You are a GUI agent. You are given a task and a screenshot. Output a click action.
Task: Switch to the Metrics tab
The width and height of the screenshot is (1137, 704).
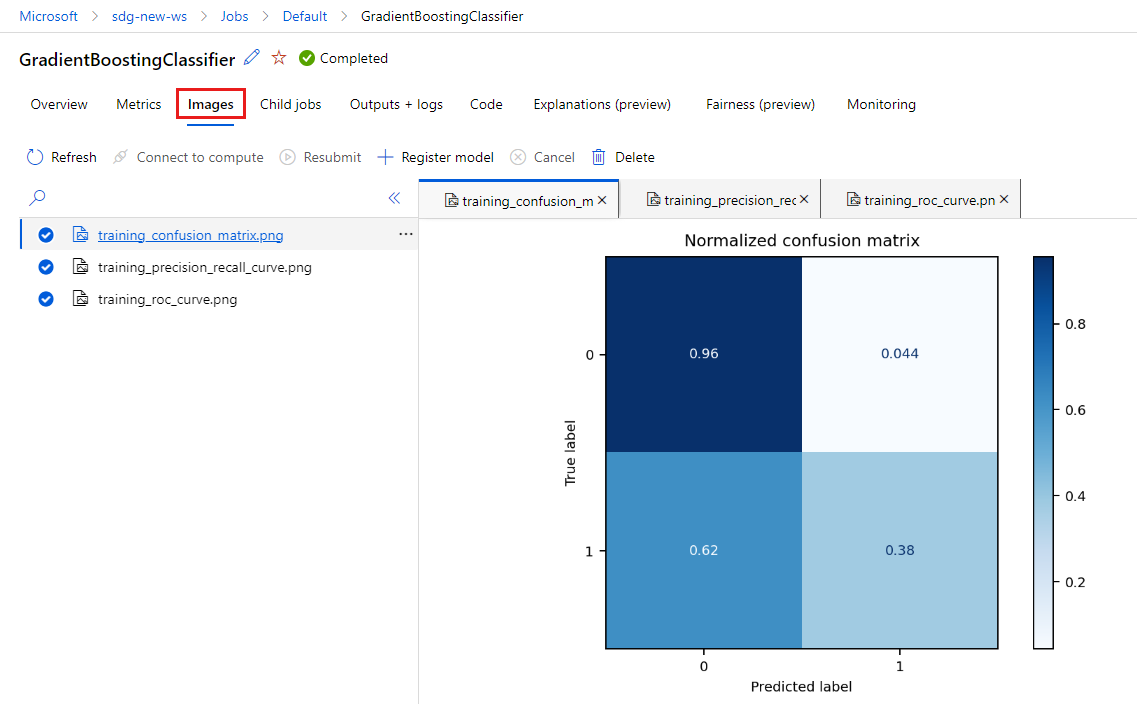(138, 104)
